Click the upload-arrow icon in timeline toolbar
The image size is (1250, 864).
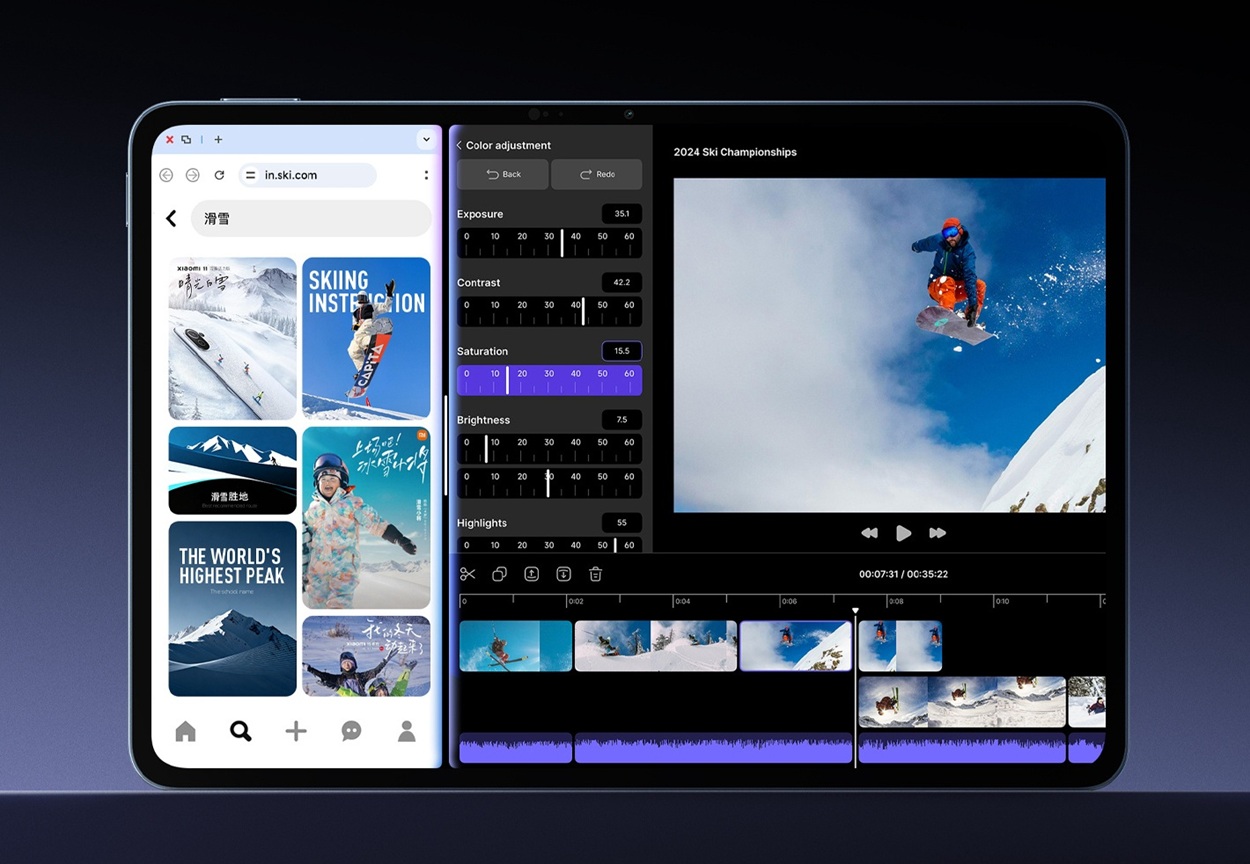point(531,574)
